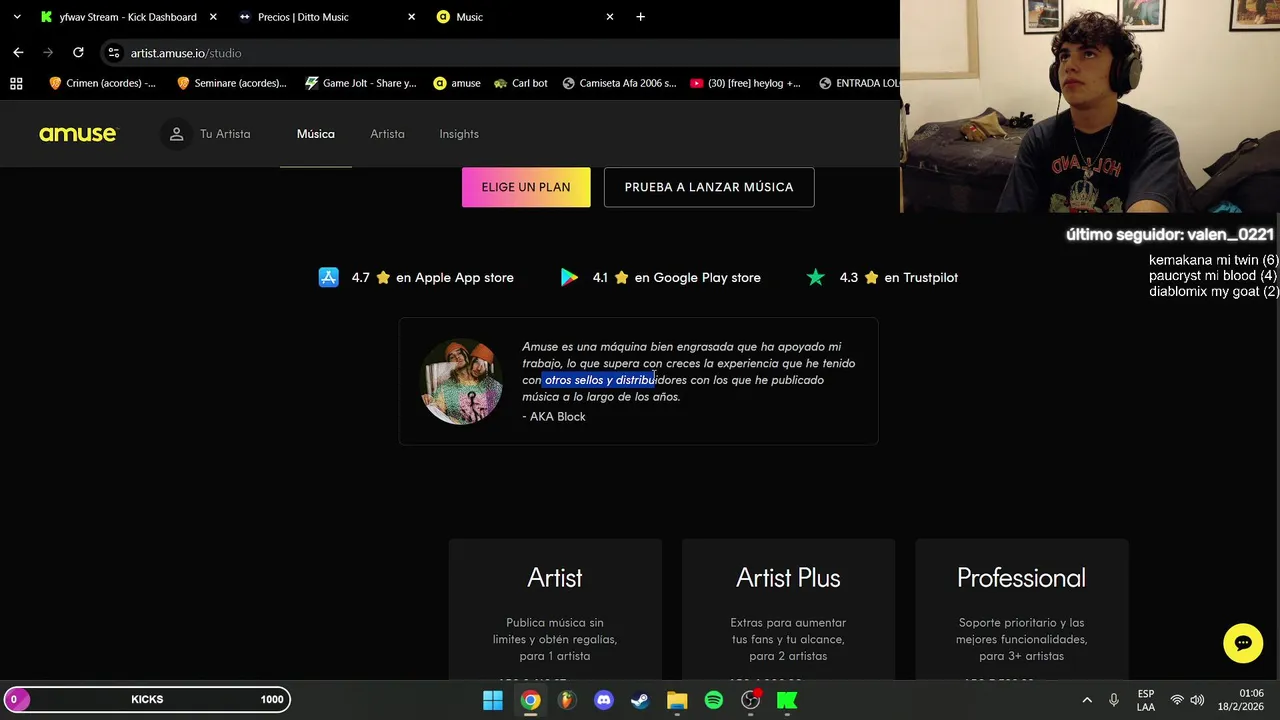This screenshot has width=1280, height=720.
Task: Click the 4.7 en Apple App store rating
Action: click(432, 277)
